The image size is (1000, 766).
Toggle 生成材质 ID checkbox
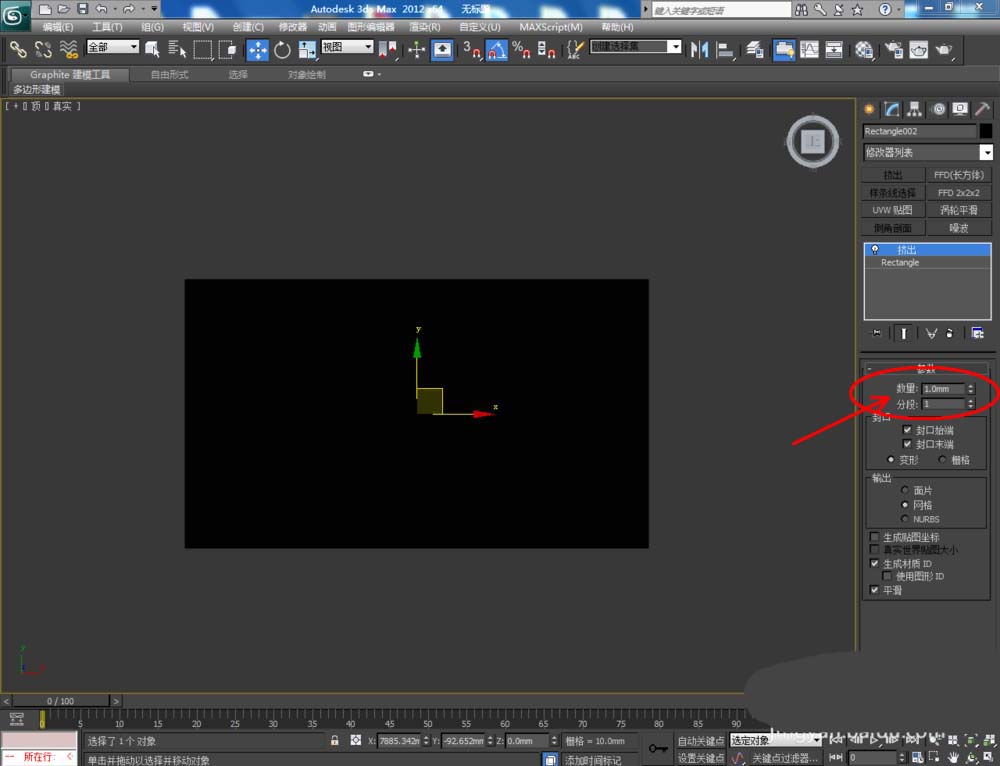click(874, 563)
